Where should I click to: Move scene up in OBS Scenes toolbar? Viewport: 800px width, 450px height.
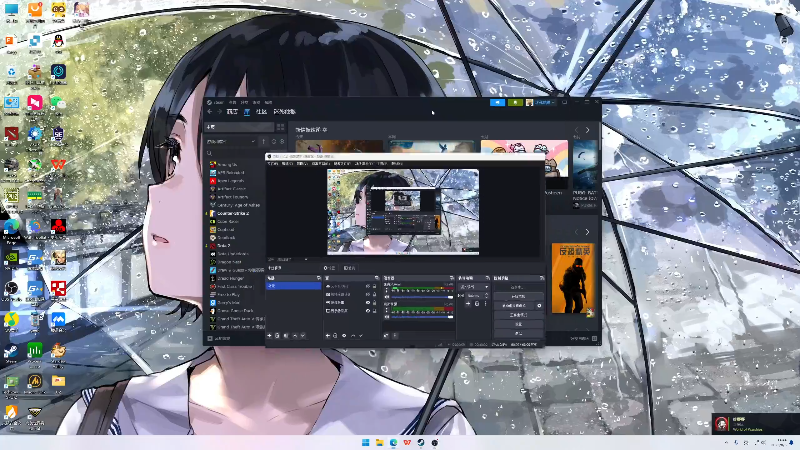pyautogui.click(x=295, y=336)
